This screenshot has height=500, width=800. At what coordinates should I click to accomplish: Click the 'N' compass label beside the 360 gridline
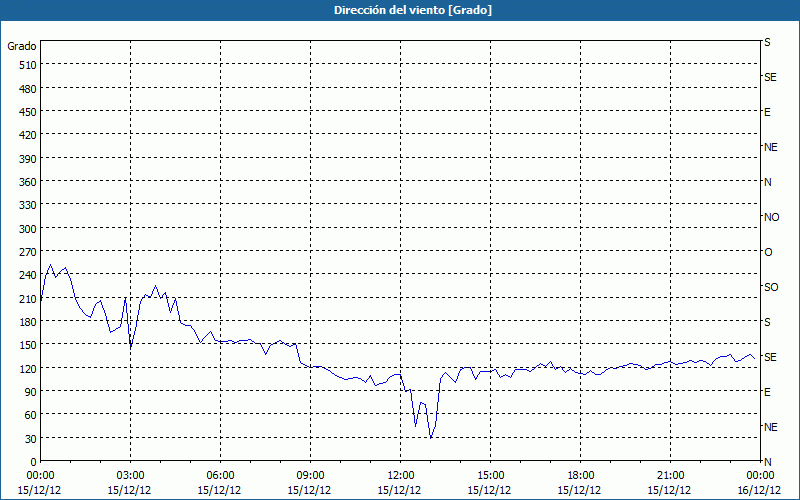tap(767, 182)
